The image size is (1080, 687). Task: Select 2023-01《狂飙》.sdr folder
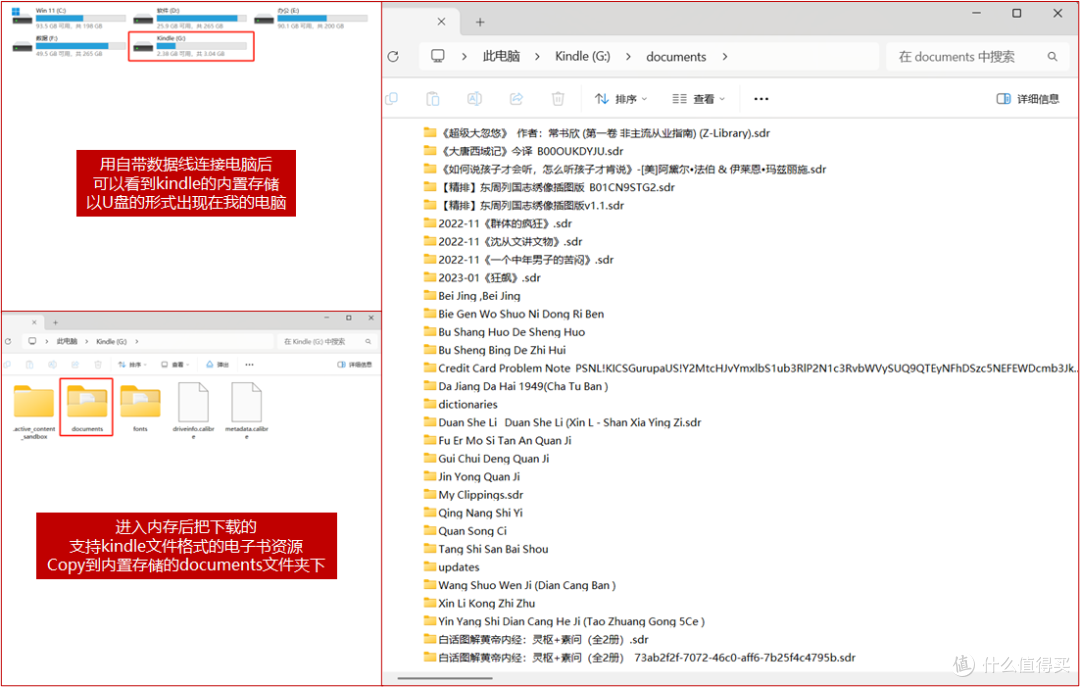(x=481, y=278)
